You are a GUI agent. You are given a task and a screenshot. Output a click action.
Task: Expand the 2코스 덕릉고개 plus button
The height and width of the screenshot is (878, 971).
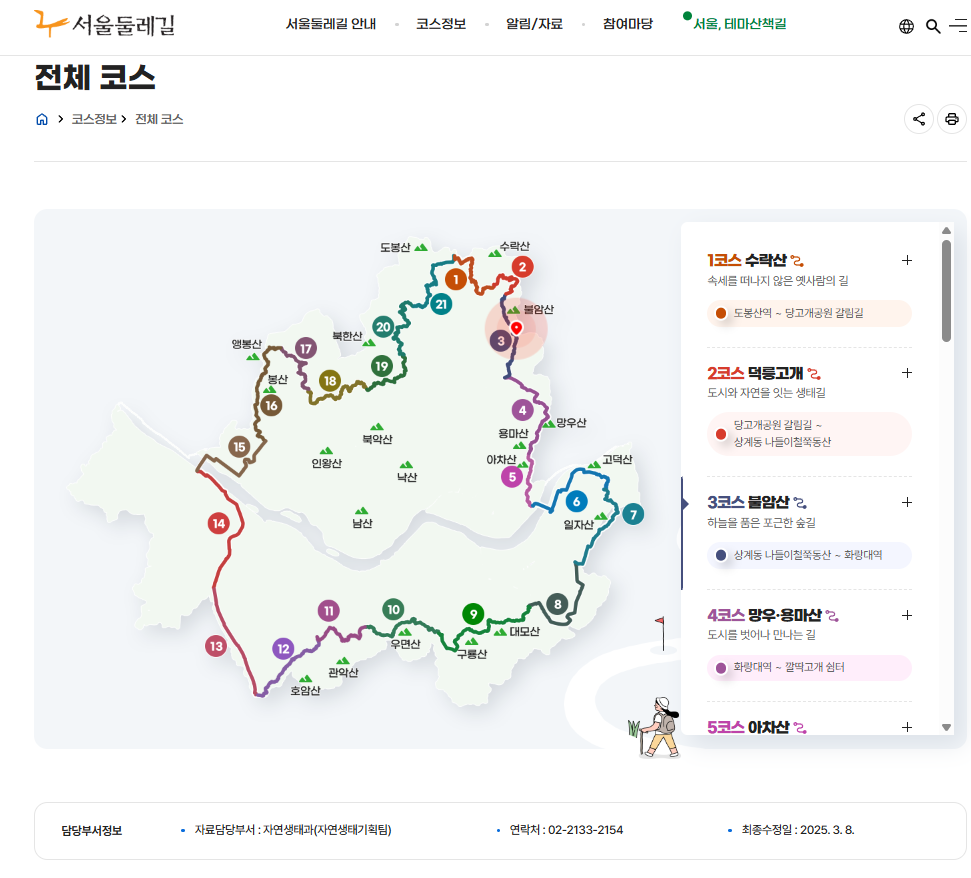[x=907, y=373]
